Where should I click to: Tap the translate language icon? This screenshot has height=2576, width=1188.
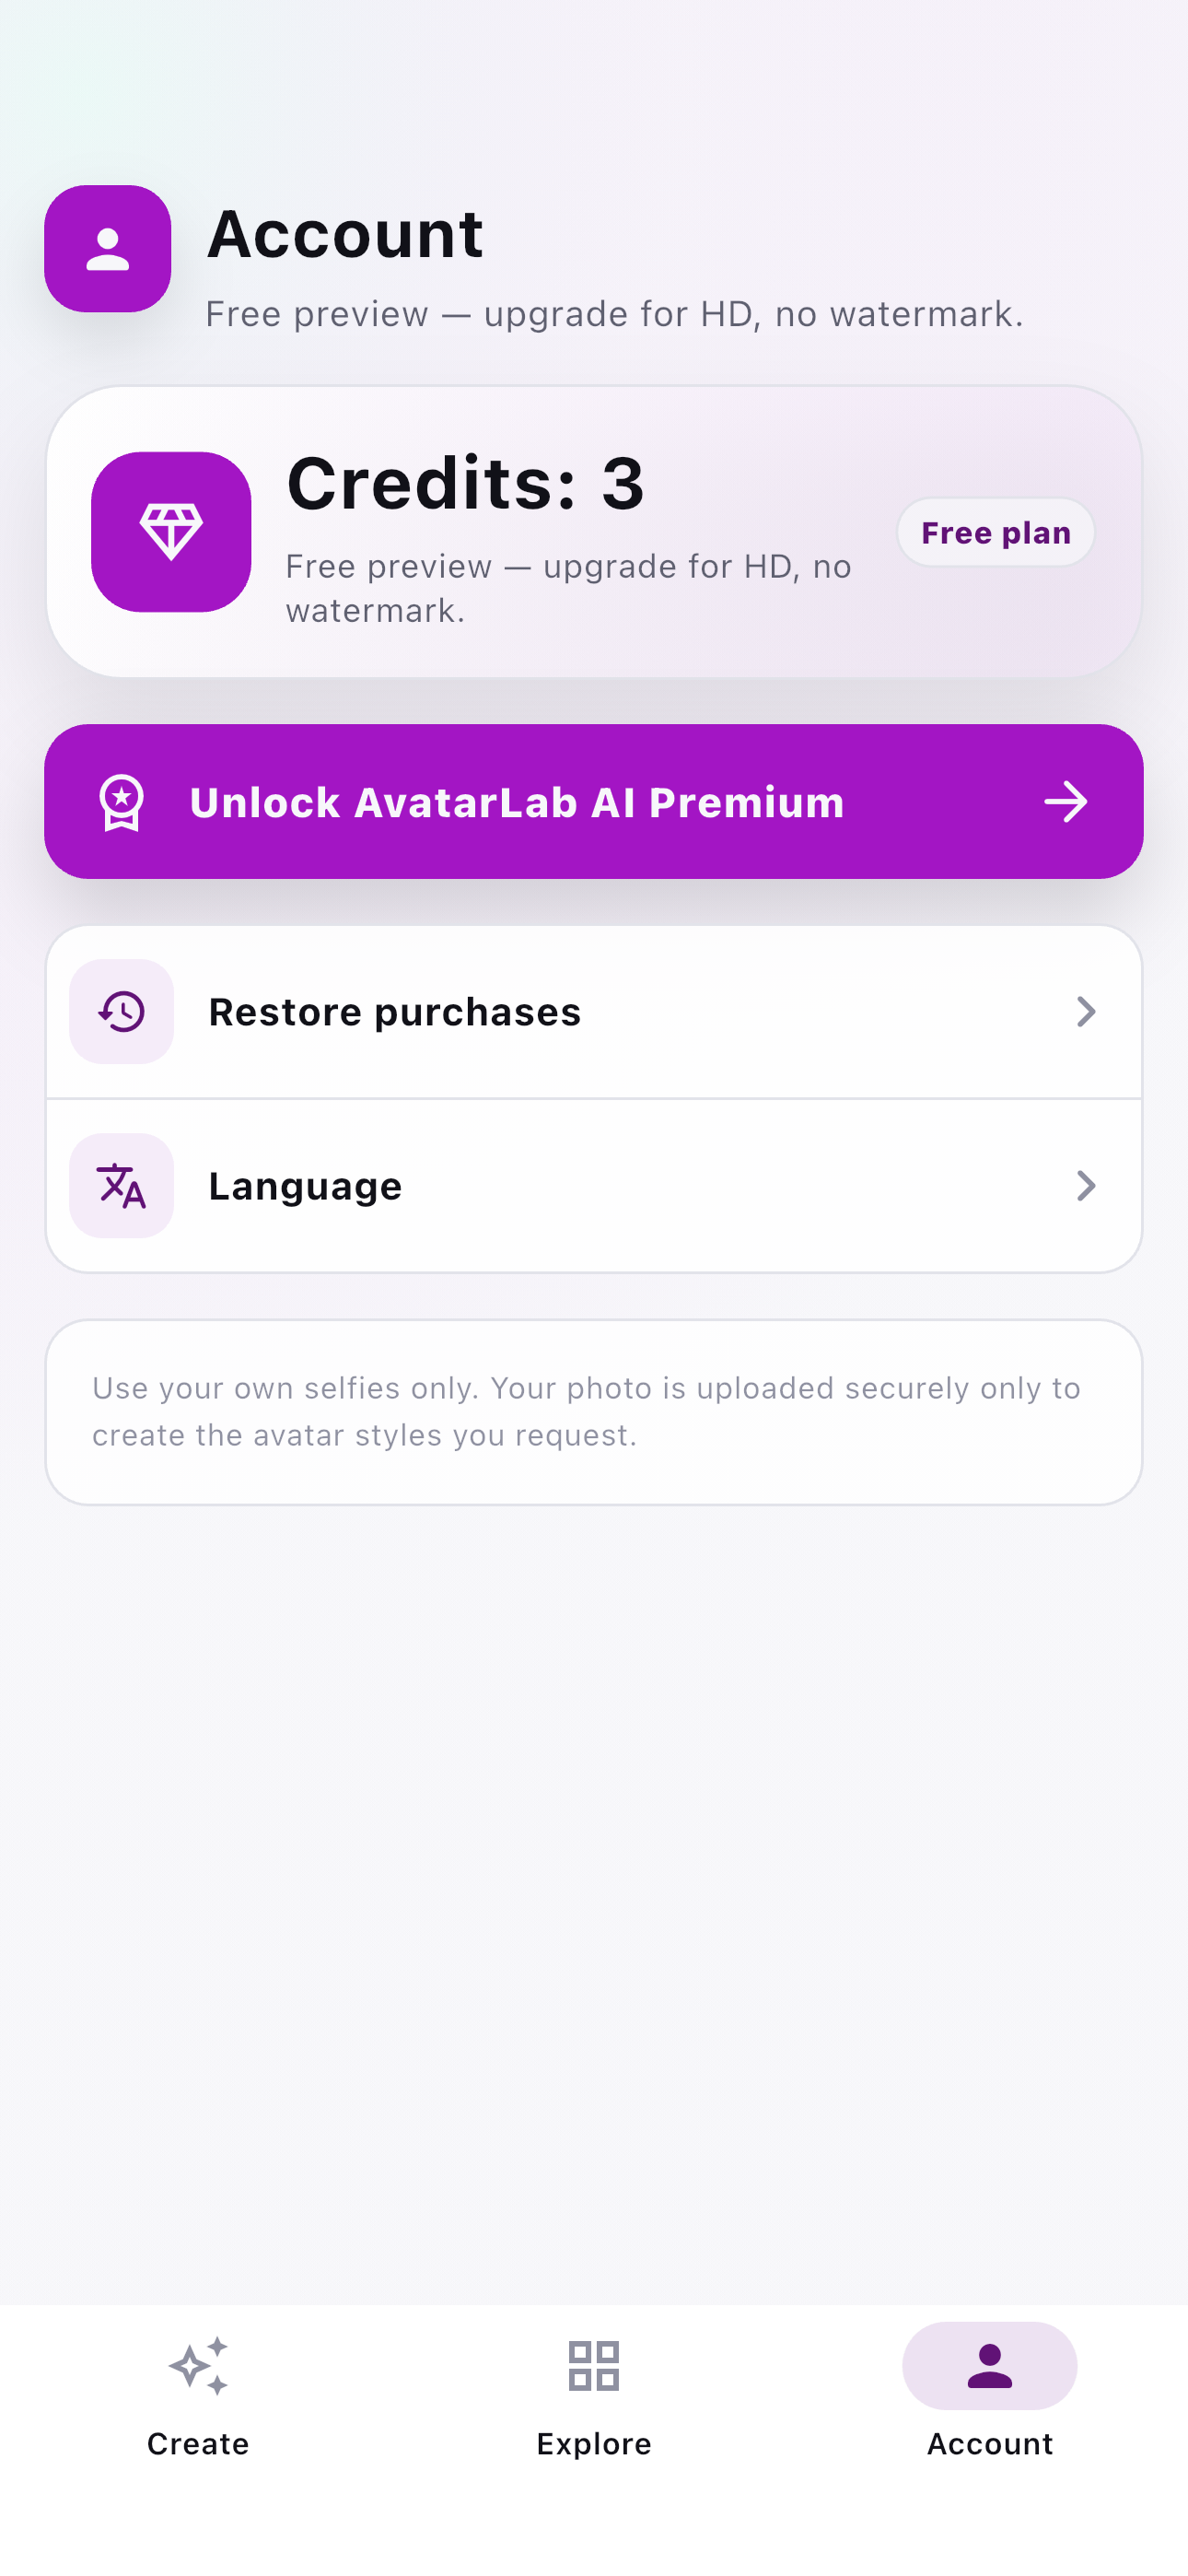[122, 1185]
